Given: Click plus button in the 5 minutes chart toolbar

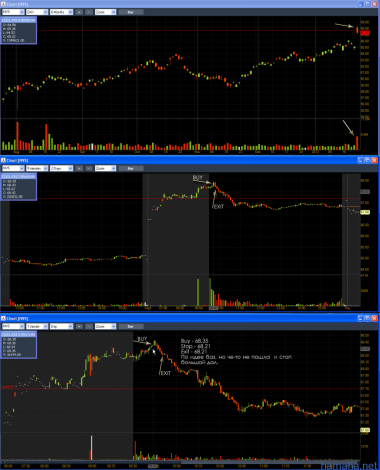Looking at the screenshot, I should pos(79,168).
